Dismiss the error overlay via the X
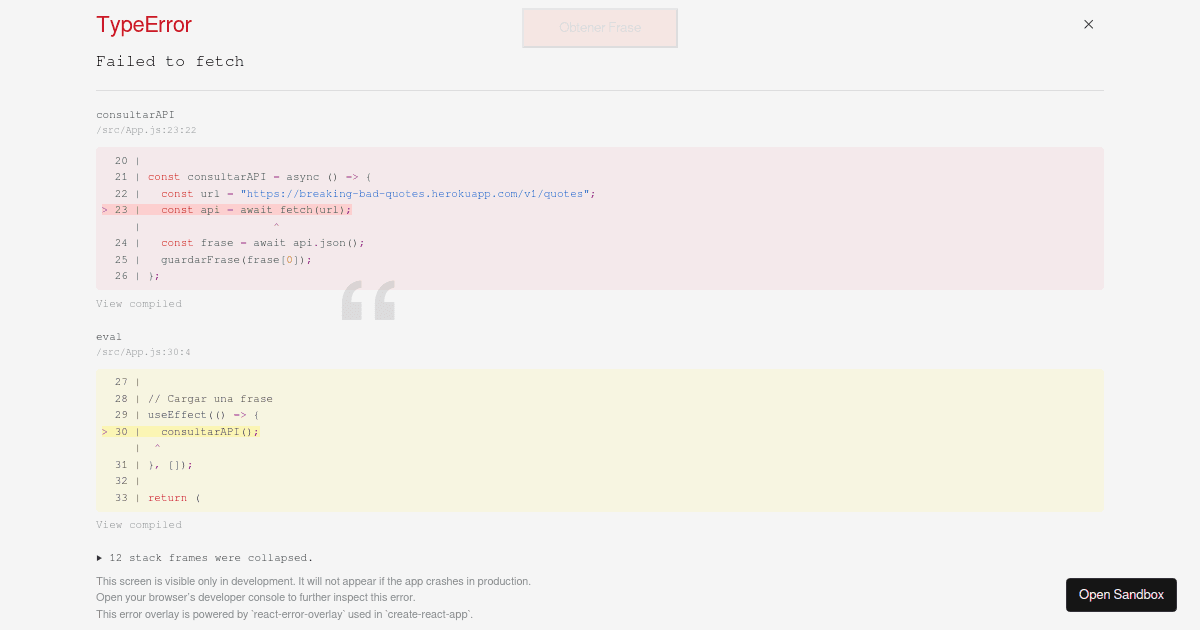The image size is (1200, 630). pyautogui.click(x=1088, y=24)
